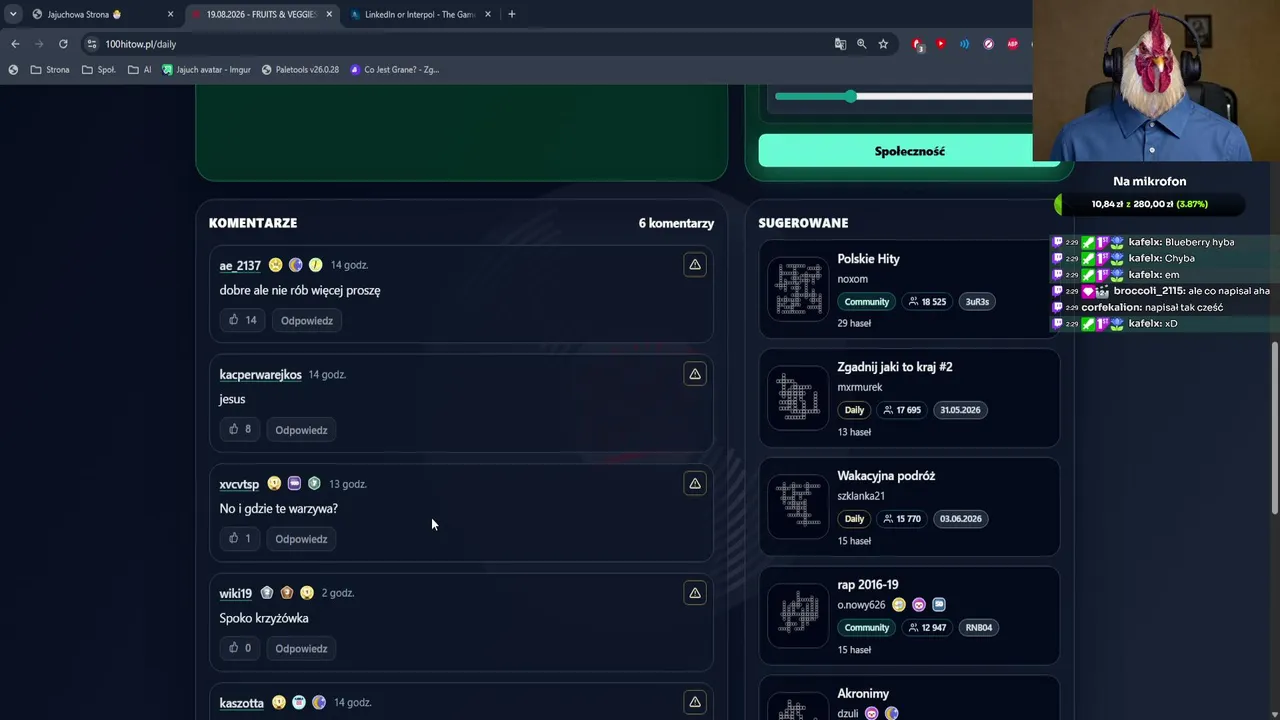Screen dimensions: 1280x720
Task: Like the "Spoko krzyżówka" comment
Action: [x=240, y=648]
